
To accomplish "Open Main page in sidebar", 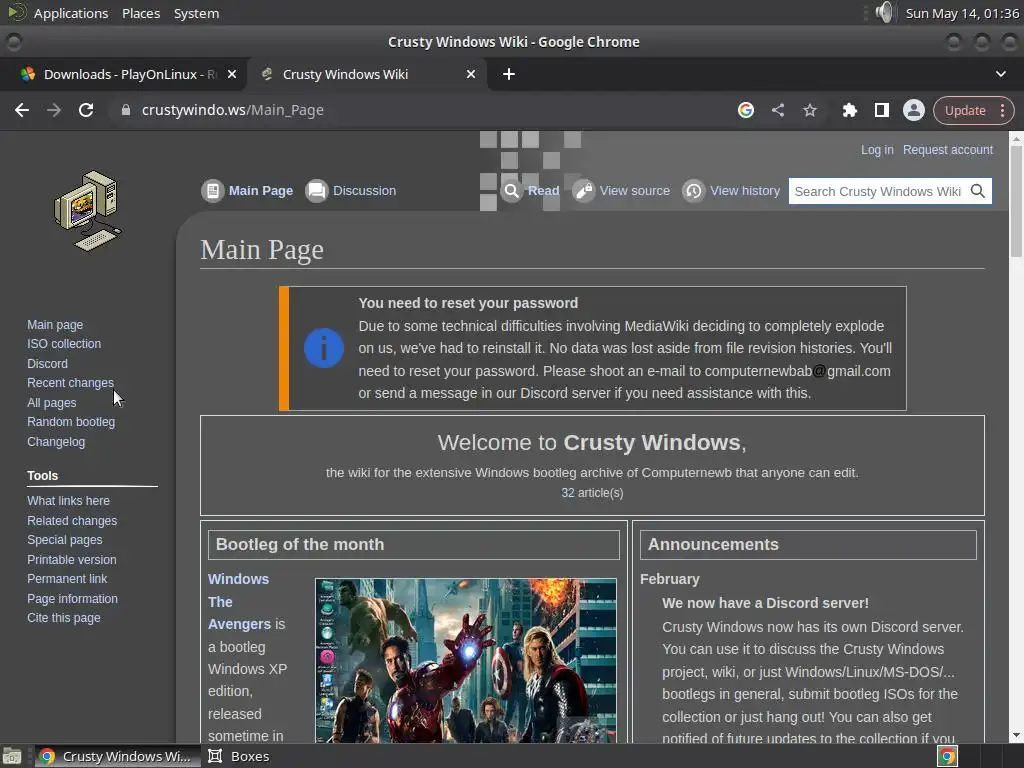I will (55, 325).
